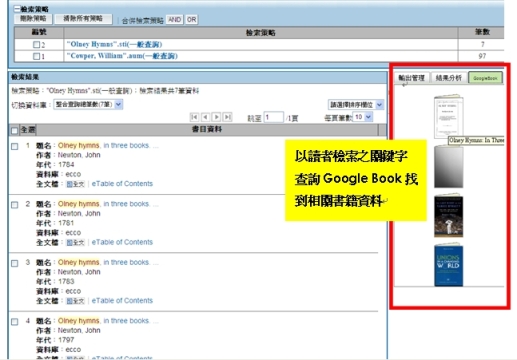Open 圖全文 full-text icon for result 2

[75, 243]
